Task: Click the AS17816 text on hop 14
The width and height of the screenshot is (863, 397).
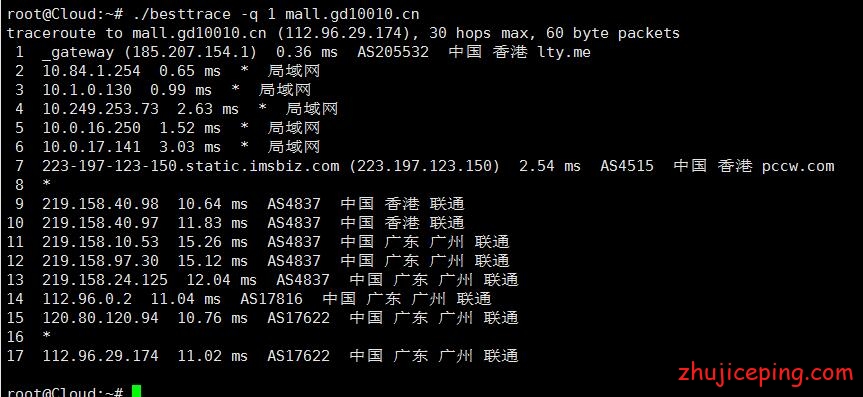Action: [x=271, y=299]
